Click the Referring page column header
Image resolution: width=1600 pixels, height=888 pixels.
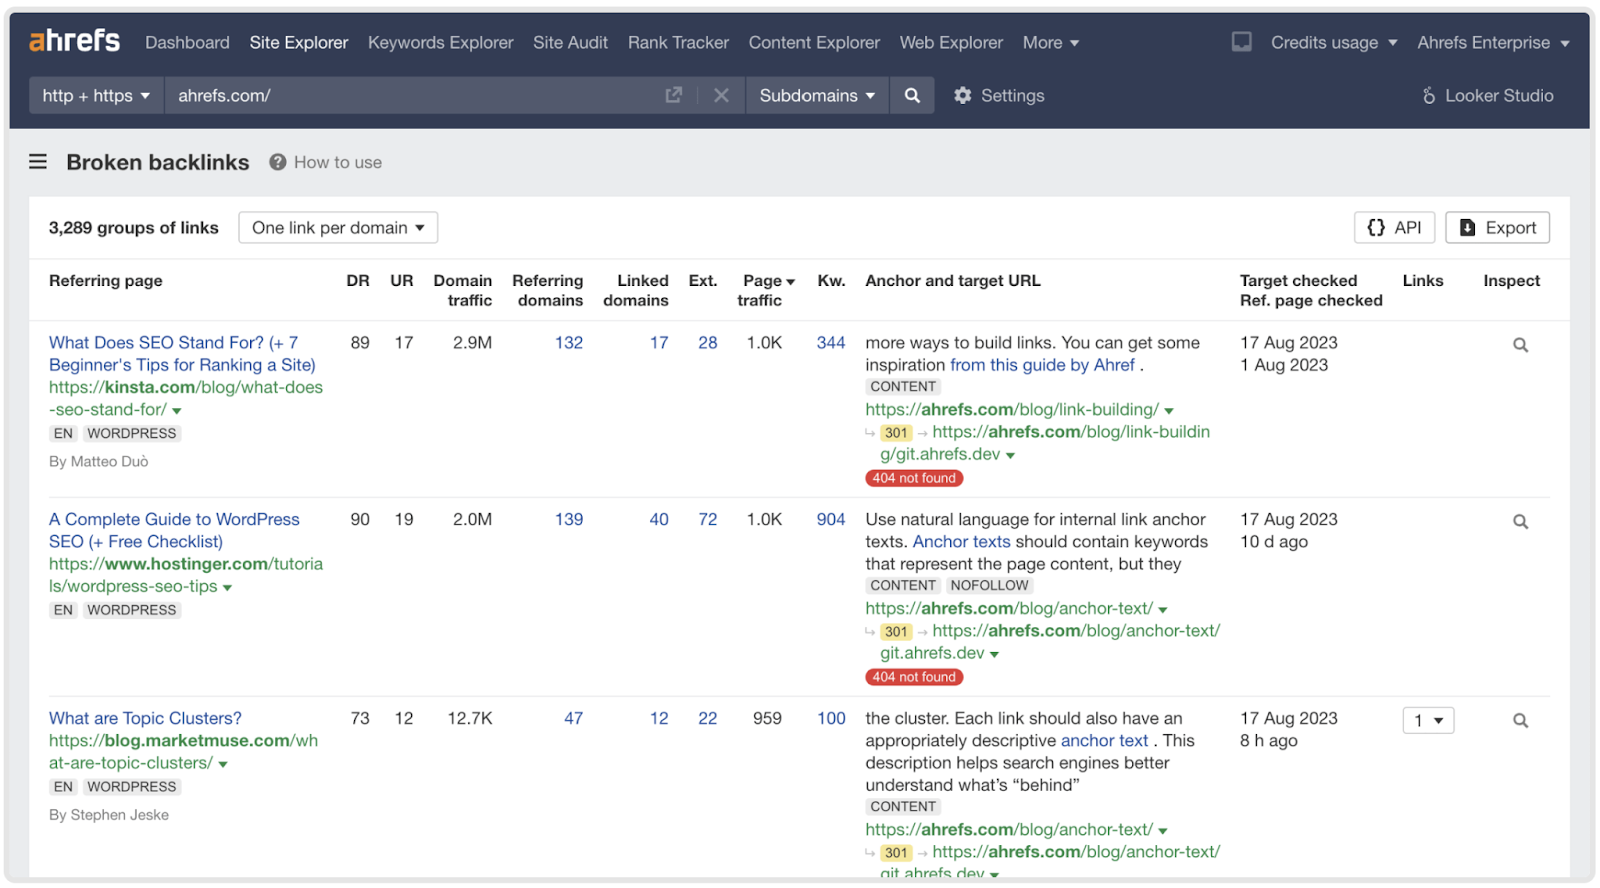pos(106,281)
